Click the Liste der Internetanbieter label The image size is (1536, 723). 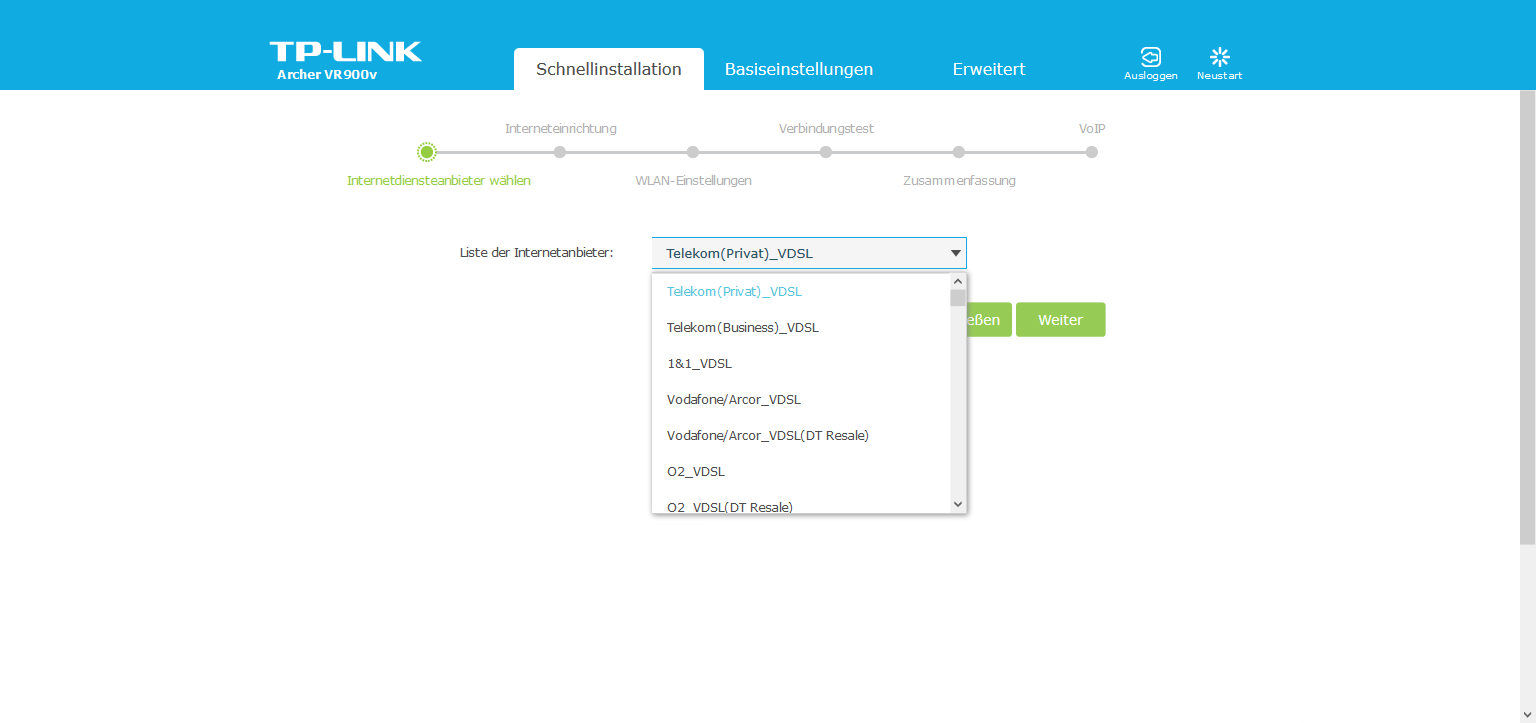pos(536,253)
